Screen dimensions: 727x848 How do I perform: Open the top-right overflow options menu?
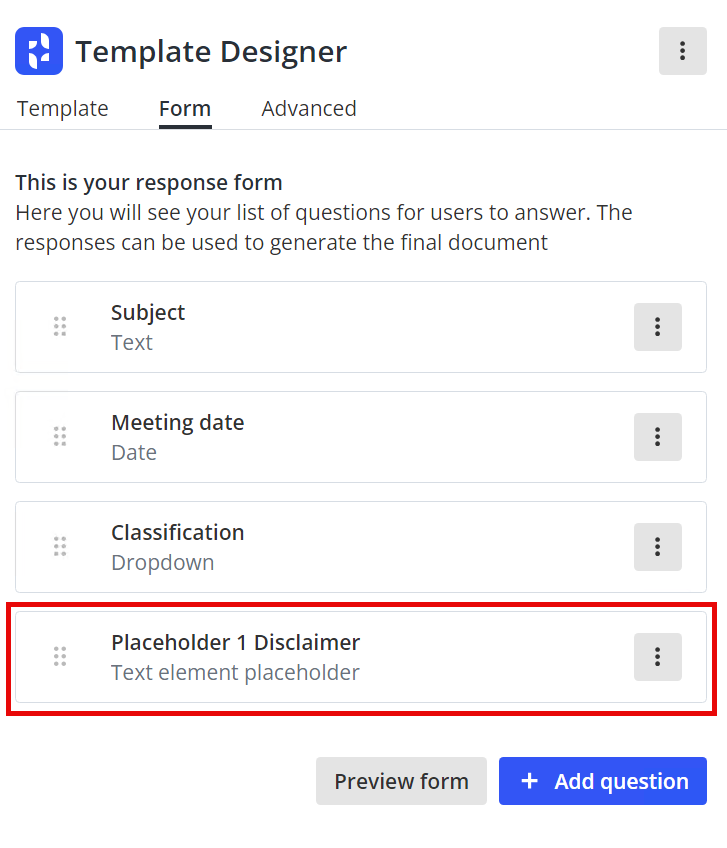click(683, 50)
